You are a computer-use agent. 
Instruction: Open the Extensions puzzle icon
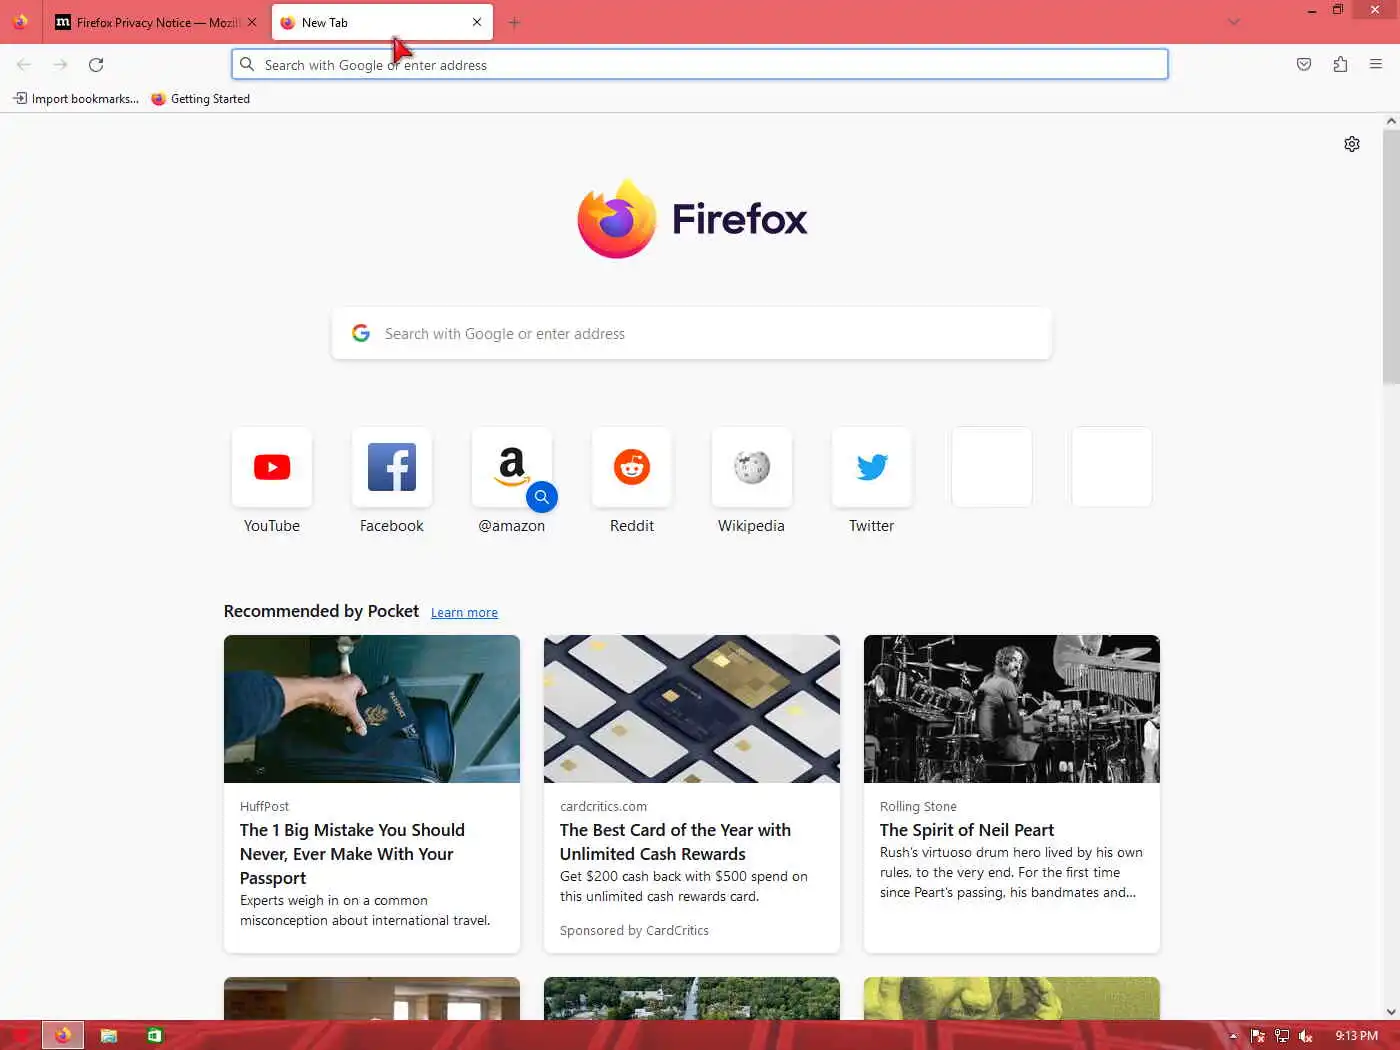coord(1340,65)
